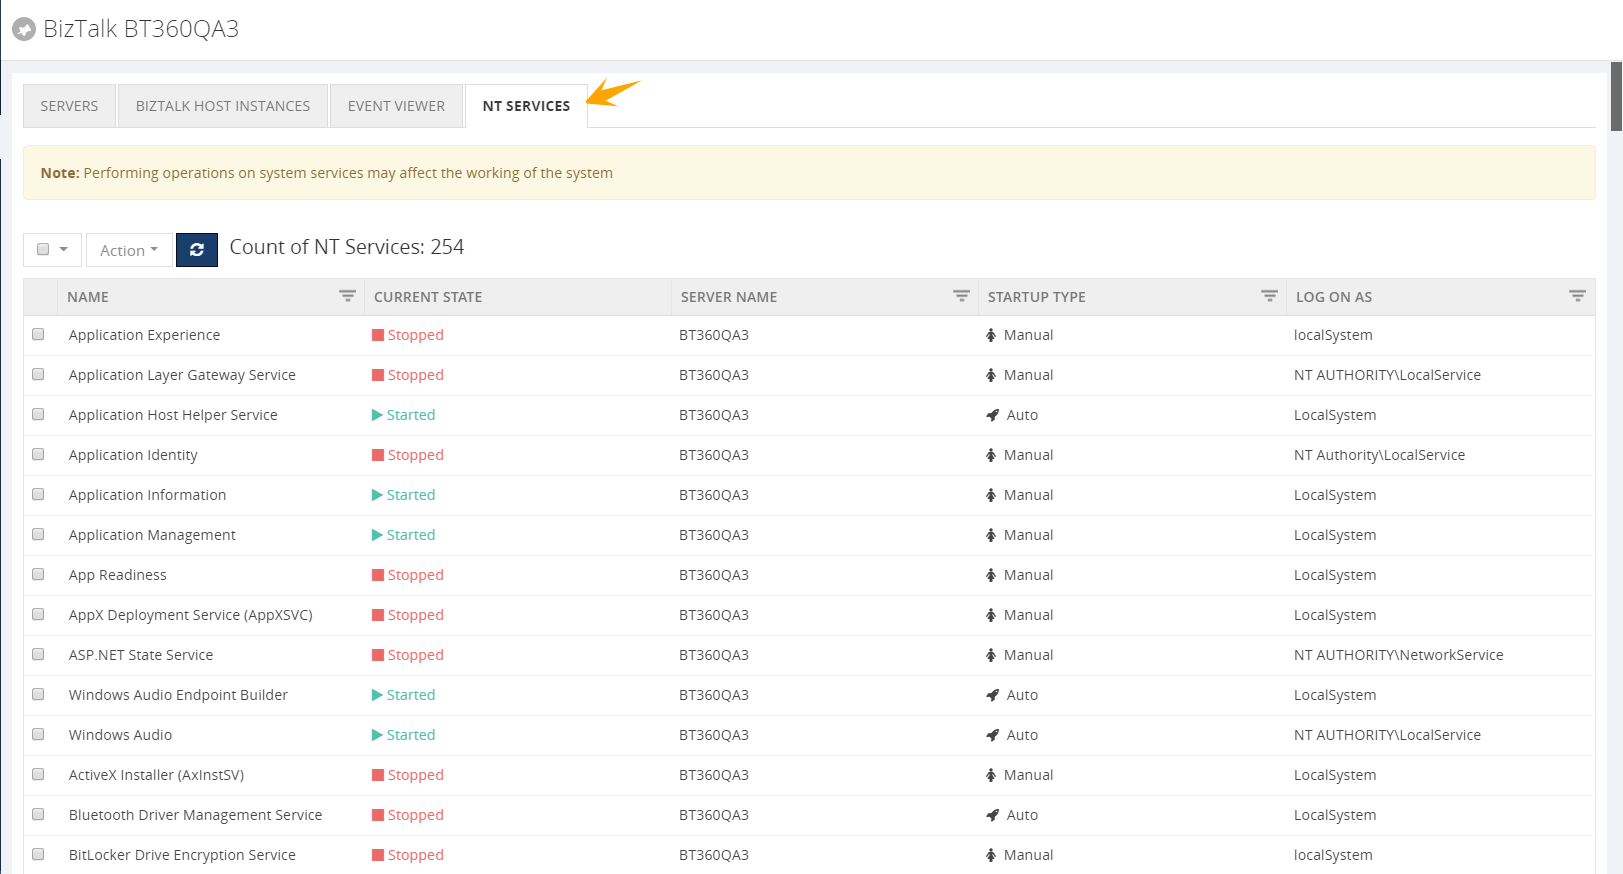The width and height of the screenshot is (1623, 874).
Task: Check the Application Experience row checkbox
Action: point(38,334)
